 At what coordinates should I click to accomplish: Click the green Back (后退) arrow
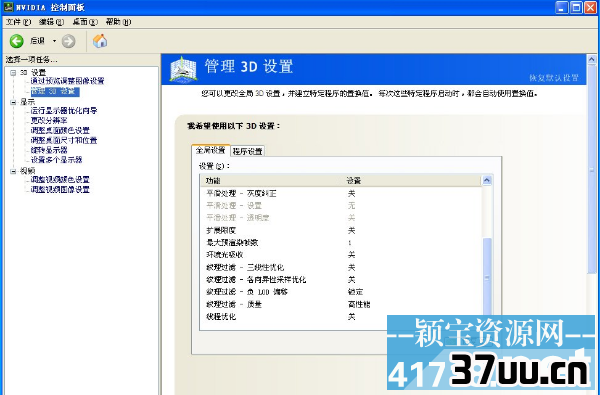(x=16, y=41)
